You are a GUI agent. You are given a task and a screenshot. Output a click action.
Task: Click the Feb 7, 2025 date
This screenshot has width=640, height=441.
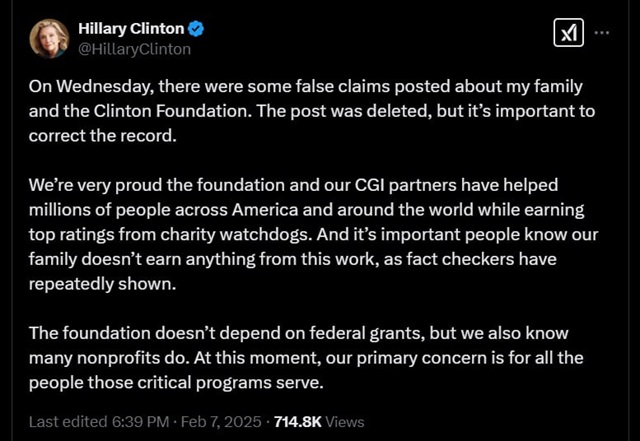tap(221, 421)
